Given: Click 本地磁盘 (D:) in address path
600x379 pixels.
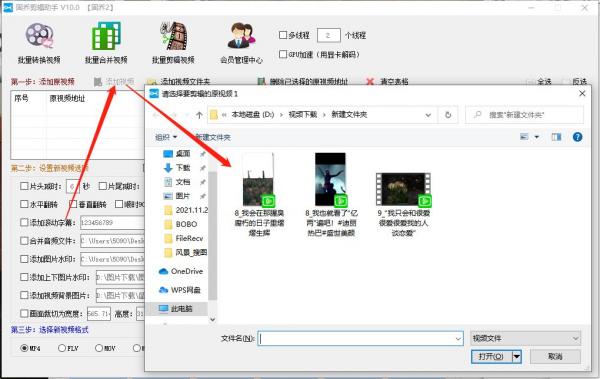Looking at the screenshot, I should point(253,114).
